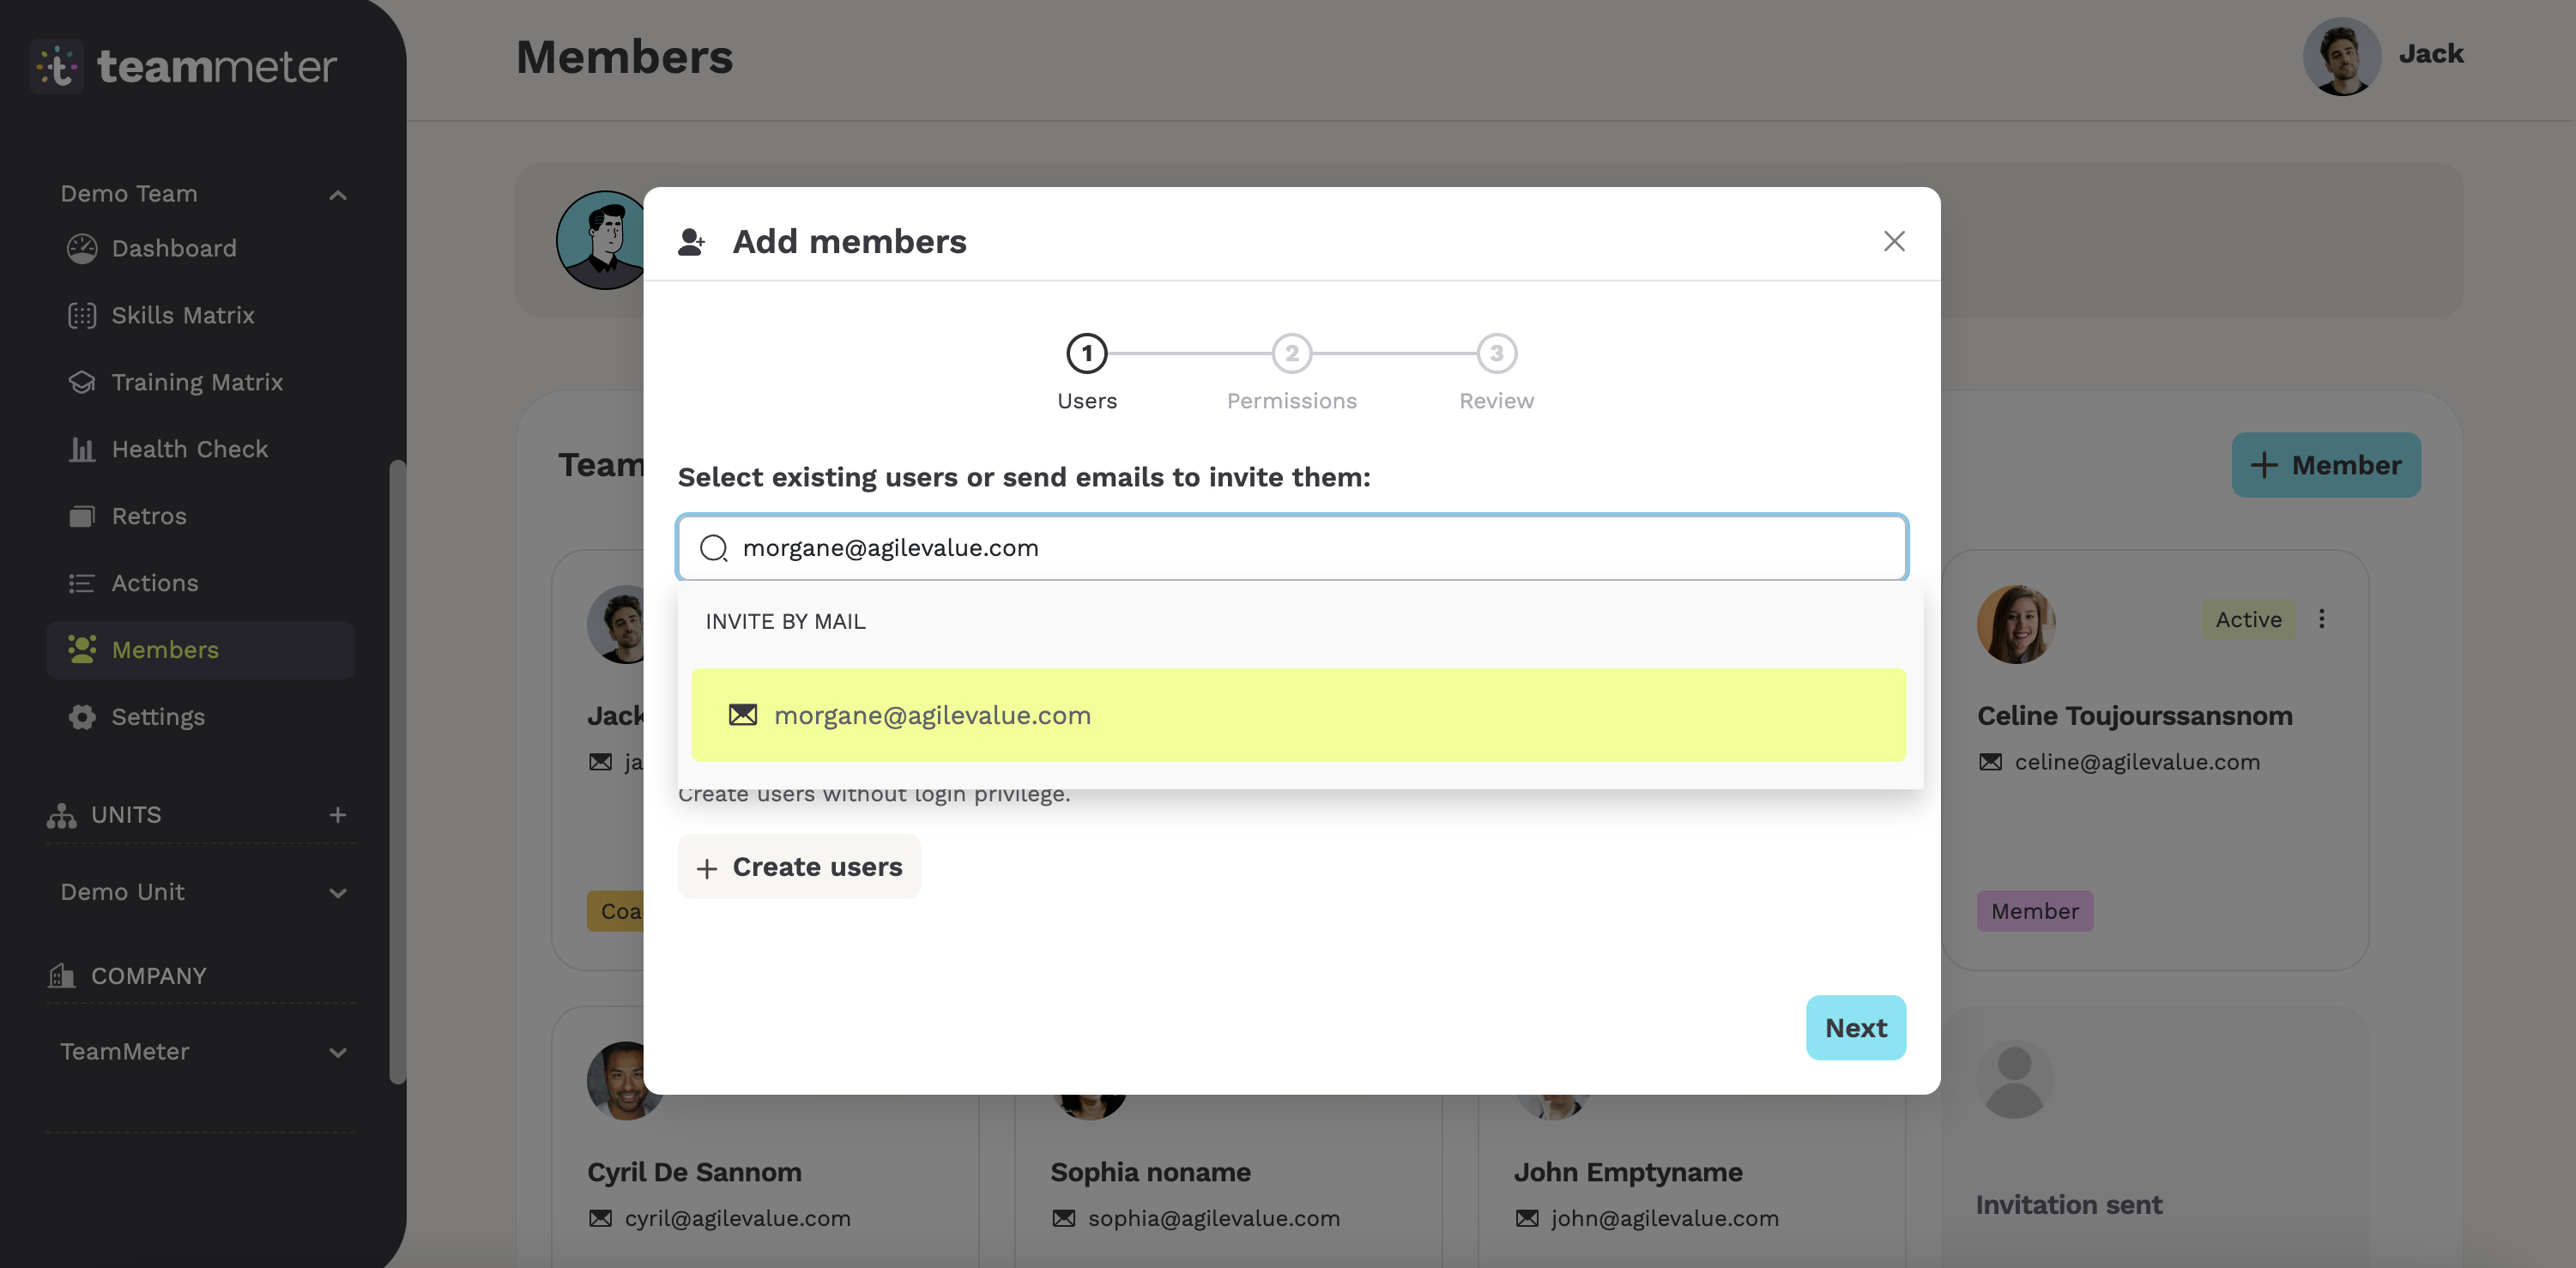Click the envelope icon beside celine@agilevalue.com
This screenshot has height=1268, width=2576.
pos(1991,762)
